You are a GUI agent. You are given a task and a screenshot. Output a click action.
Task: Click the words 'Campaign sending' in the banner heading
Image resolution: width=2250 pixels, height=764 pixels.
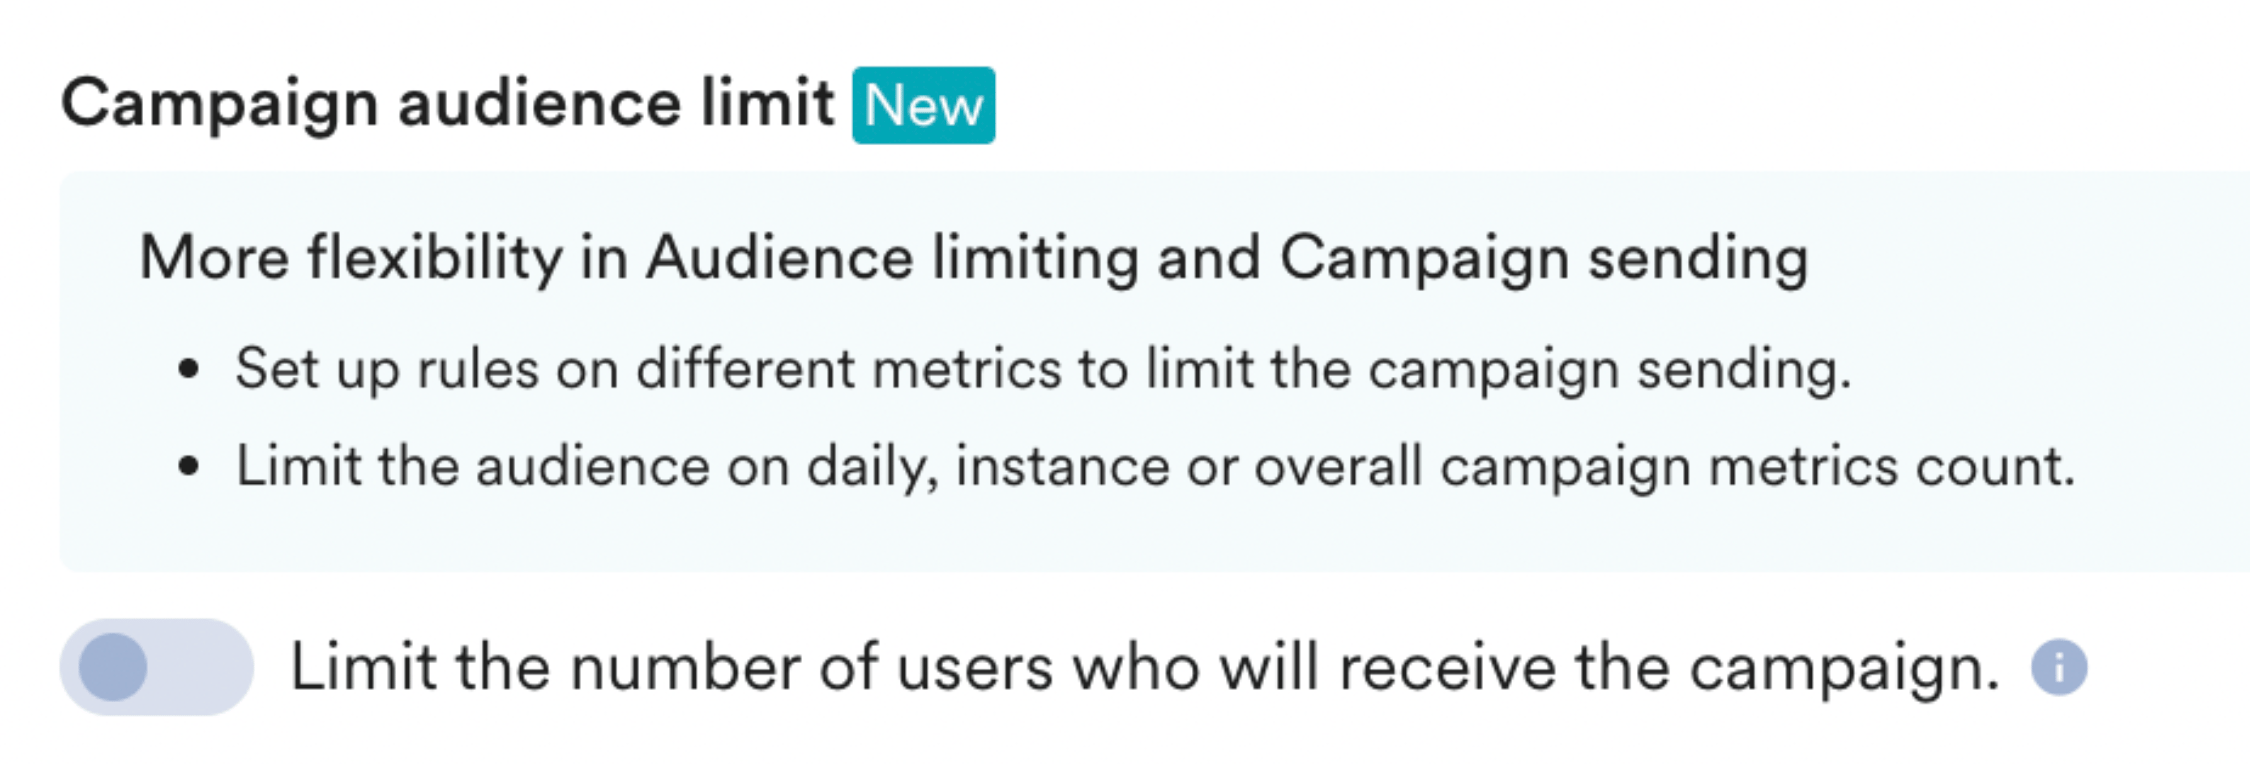(x=1544, y=259)
